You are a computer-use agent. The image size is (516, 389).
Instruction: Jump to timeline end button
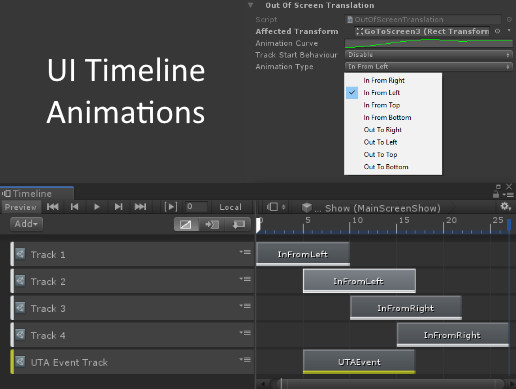[x=140, y=207]
